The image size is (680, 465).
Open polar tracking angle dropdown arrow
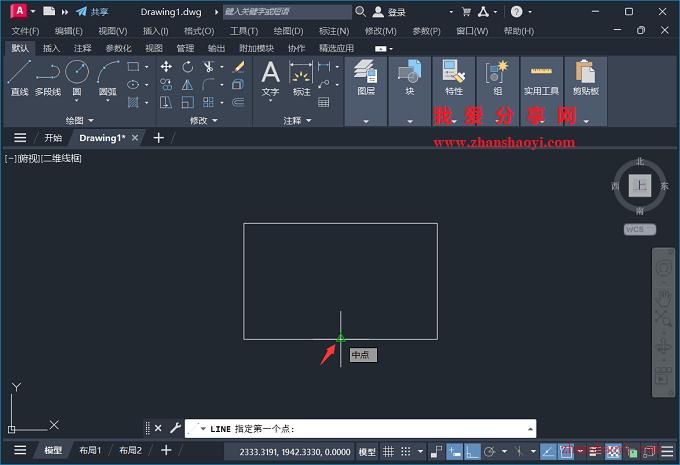(504, 452)
